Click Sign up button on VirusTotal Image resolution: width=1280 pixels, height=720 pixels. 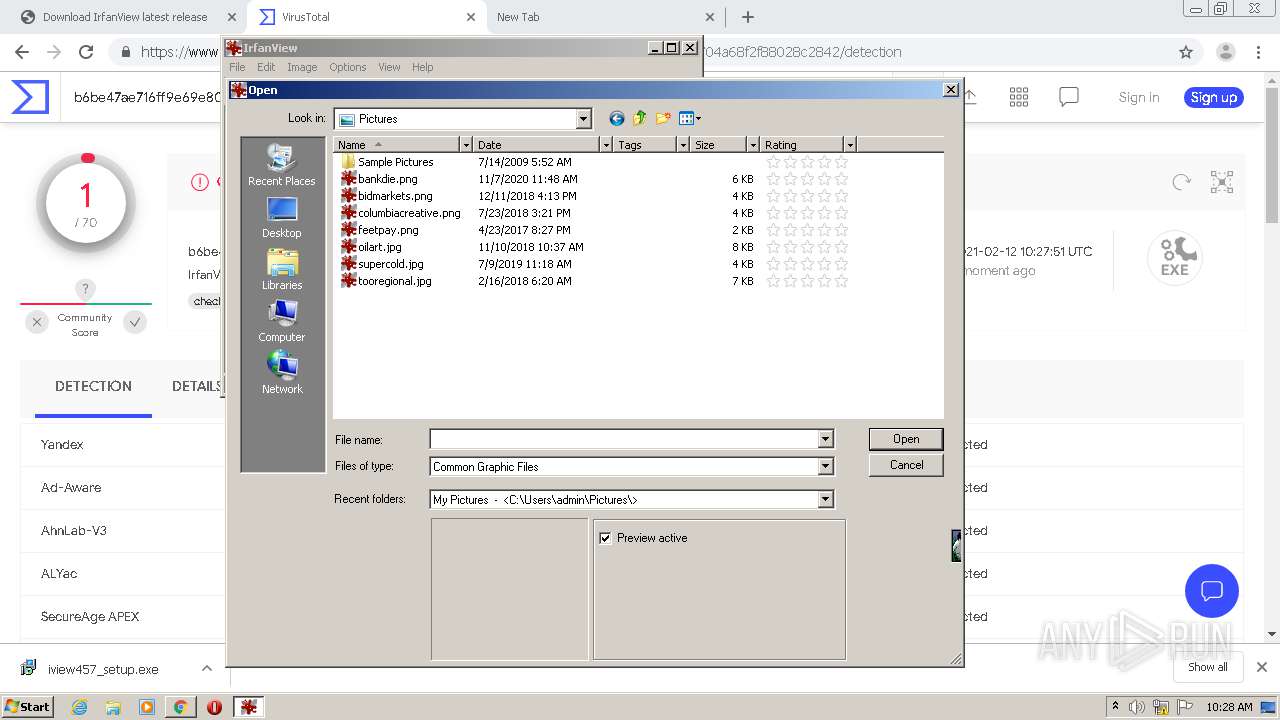[x=1214, y=97]
